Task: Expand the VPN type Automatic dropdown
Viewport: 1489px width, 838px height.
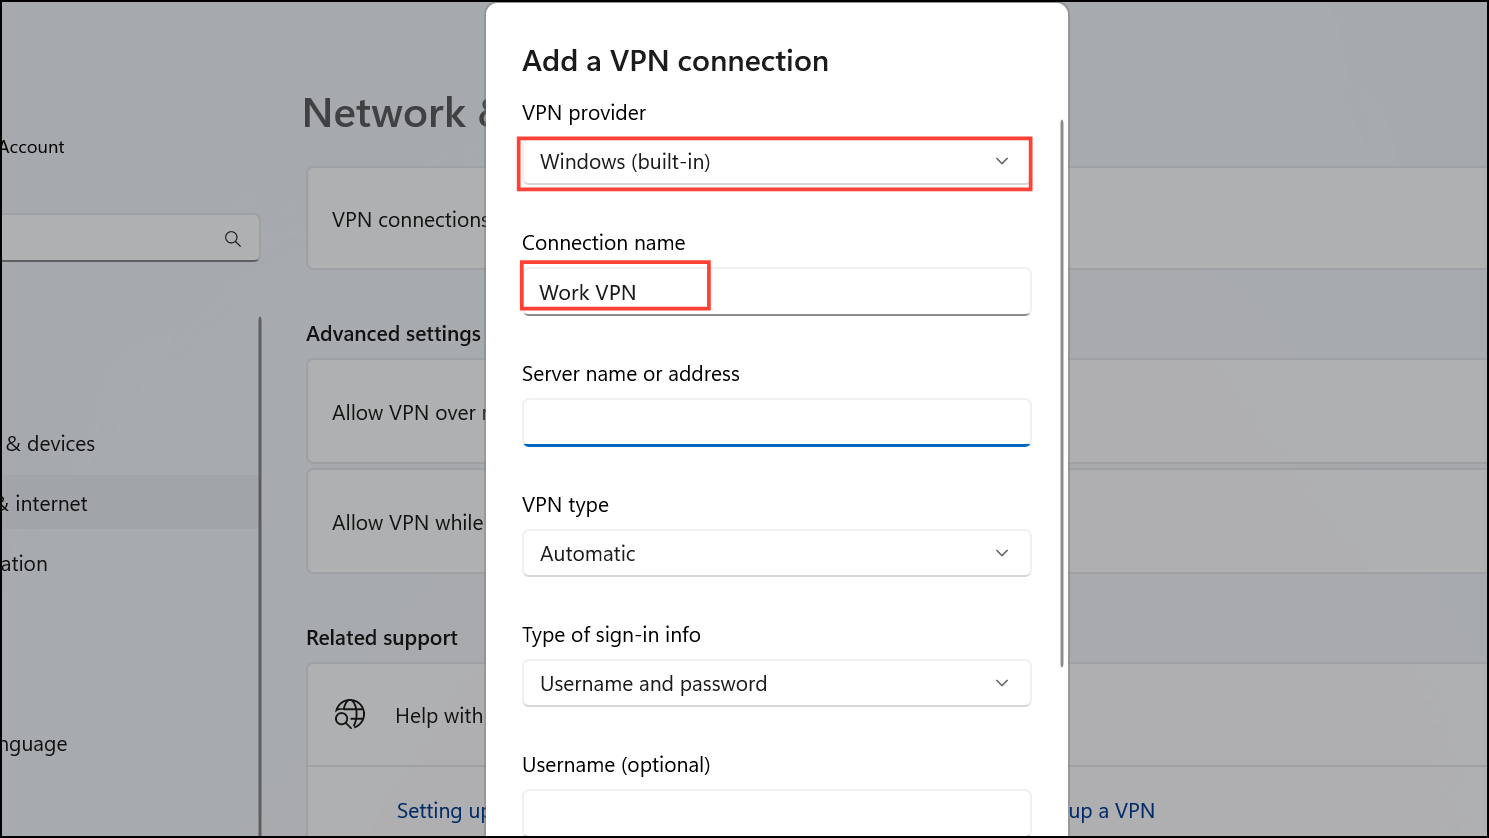Action: (775, 553)
